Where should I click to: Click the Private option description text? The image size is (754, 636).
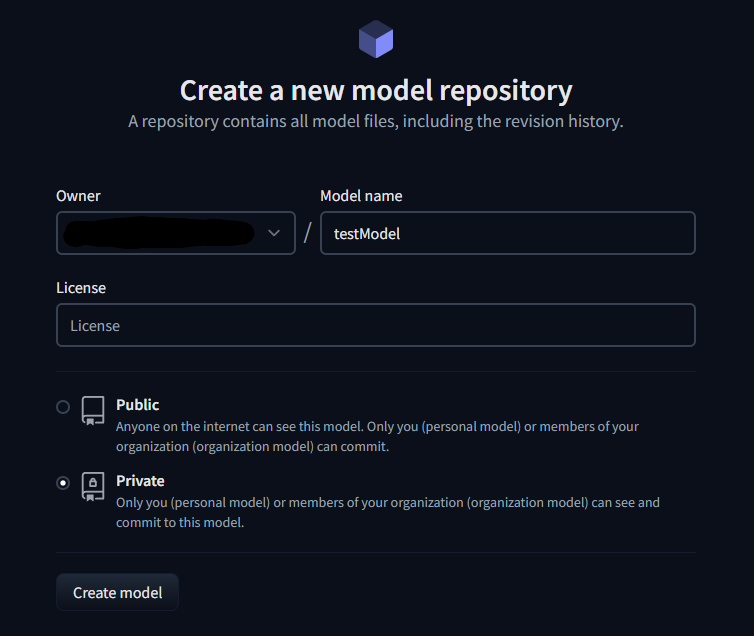tap(388, 512)
